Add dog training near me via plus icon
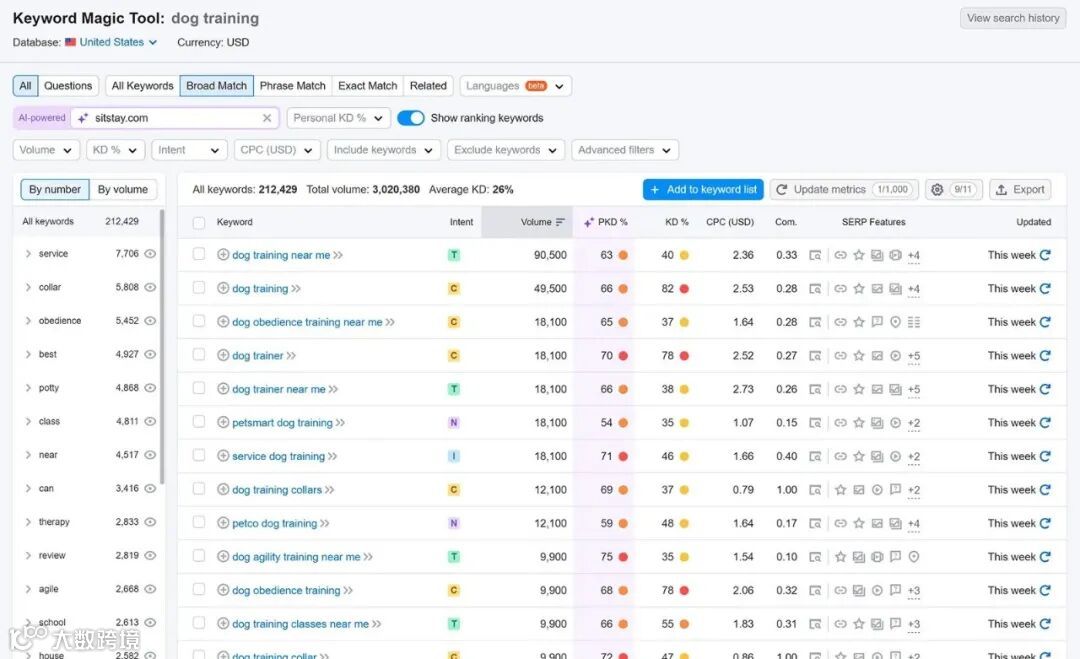 pos(223,255)
